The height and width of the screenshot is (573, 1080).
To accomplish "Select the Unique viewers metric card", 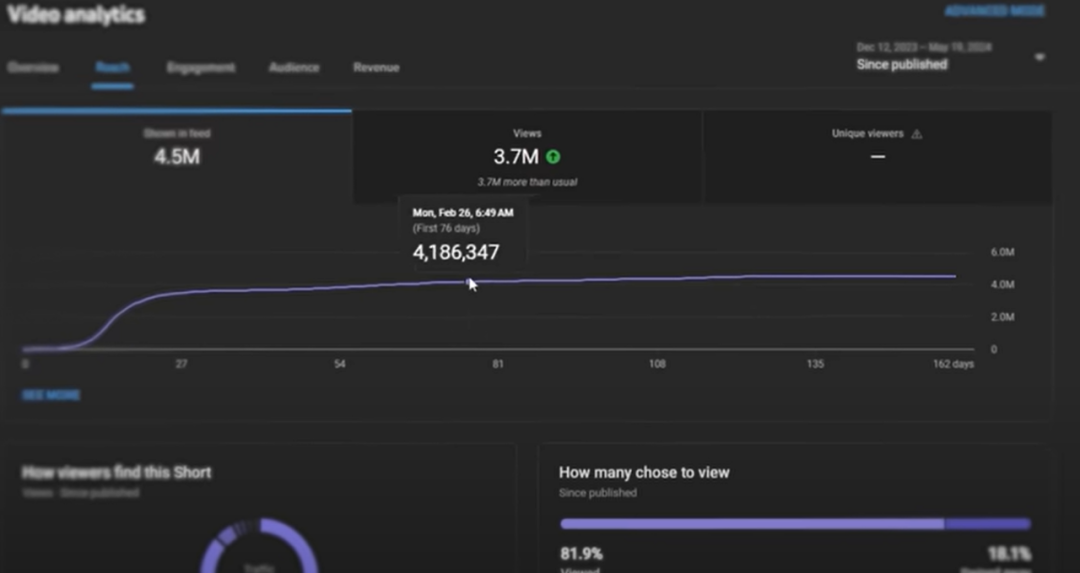I will pyautogui.click(x=877, y=155).
